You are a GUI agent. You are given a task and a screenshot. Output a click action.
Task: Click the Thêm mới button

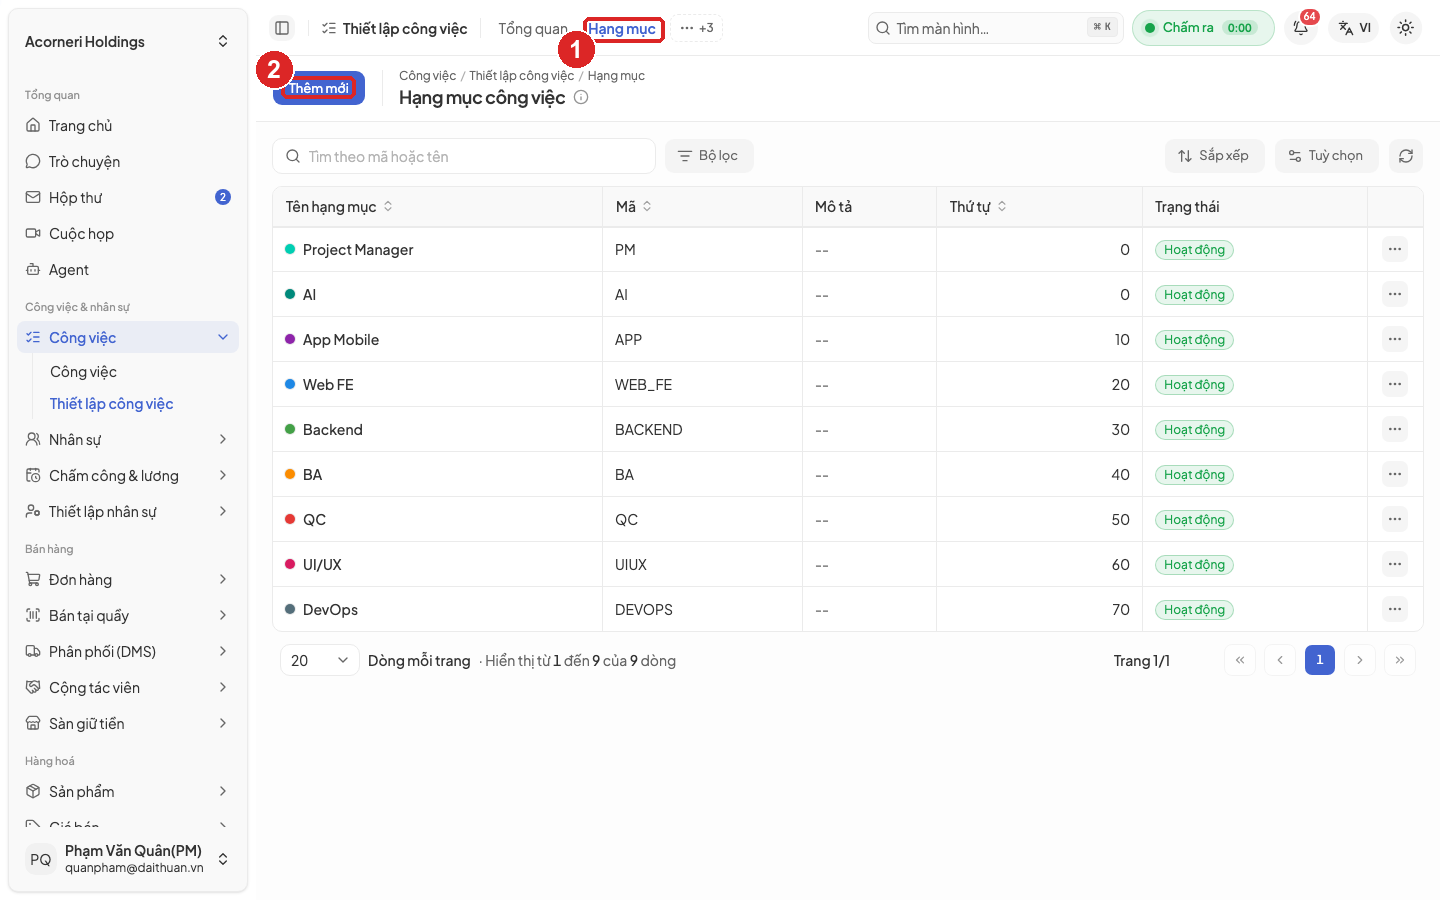pyautogui.click(x=319, y=88)
